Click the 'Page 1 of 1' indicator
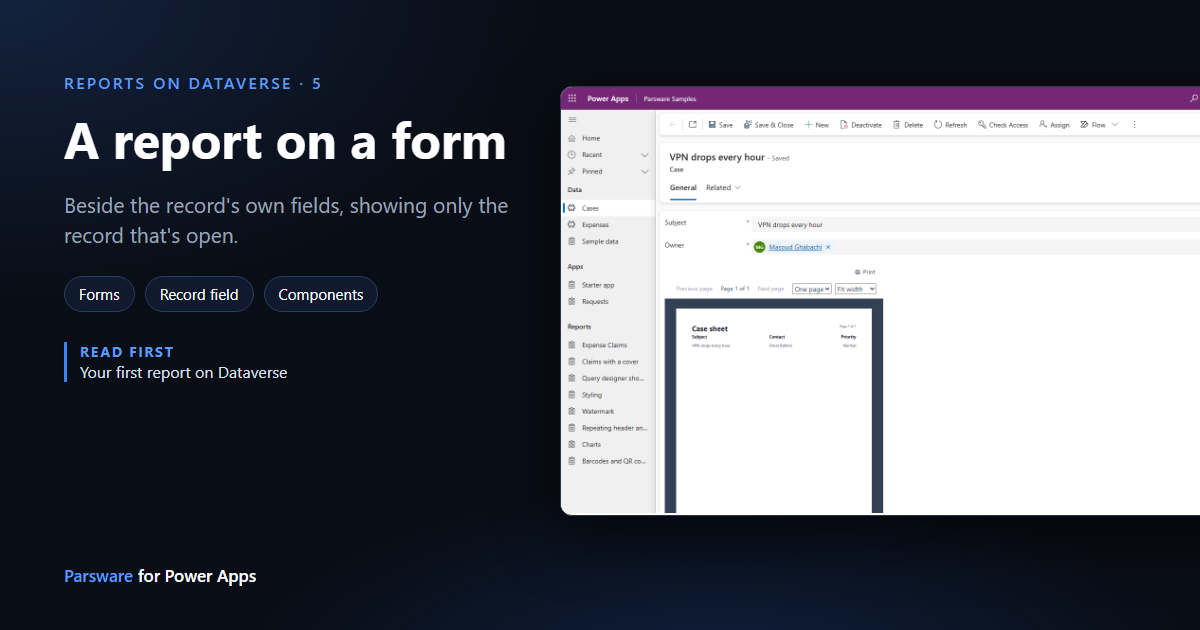Screen dimensions: 1200x630 click(x=735, y=288)
